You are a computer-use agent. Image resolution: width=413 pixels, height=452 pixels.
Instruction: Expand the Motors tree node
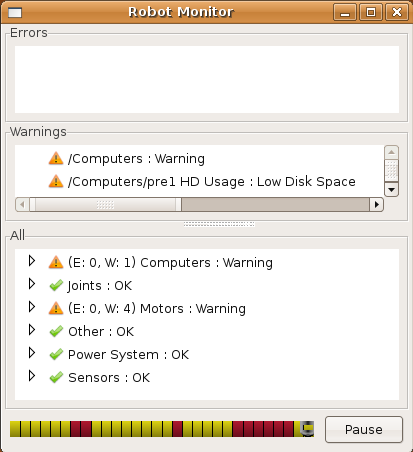pyautogui.click(x=32, y=307)
